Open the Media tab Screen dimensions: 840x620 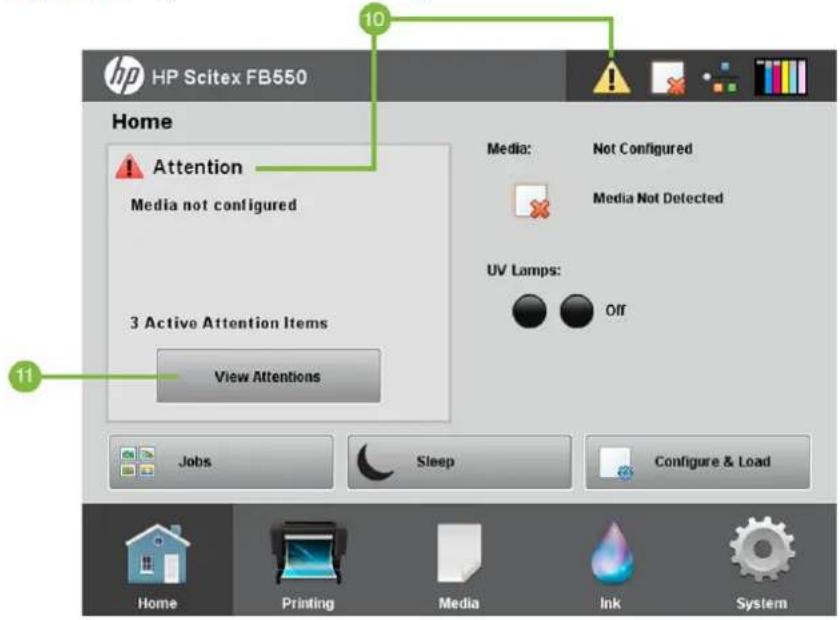click(x=459, y=561)
